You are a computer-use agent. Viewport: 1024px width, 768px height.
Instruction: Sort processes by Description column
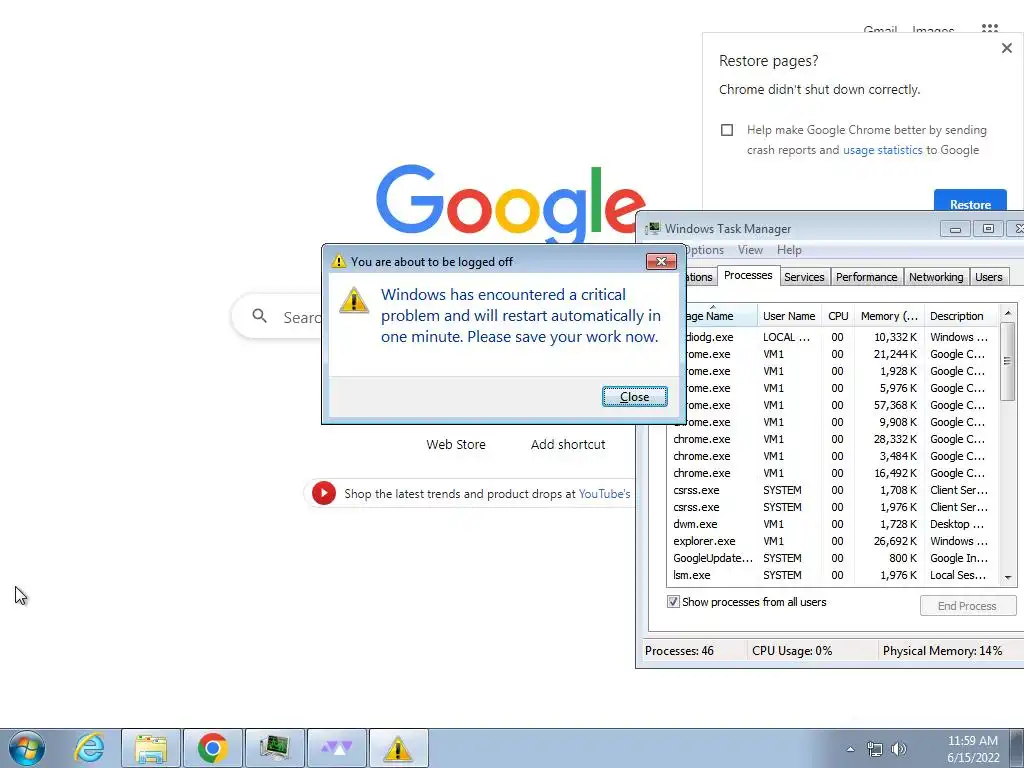(961, 316)
